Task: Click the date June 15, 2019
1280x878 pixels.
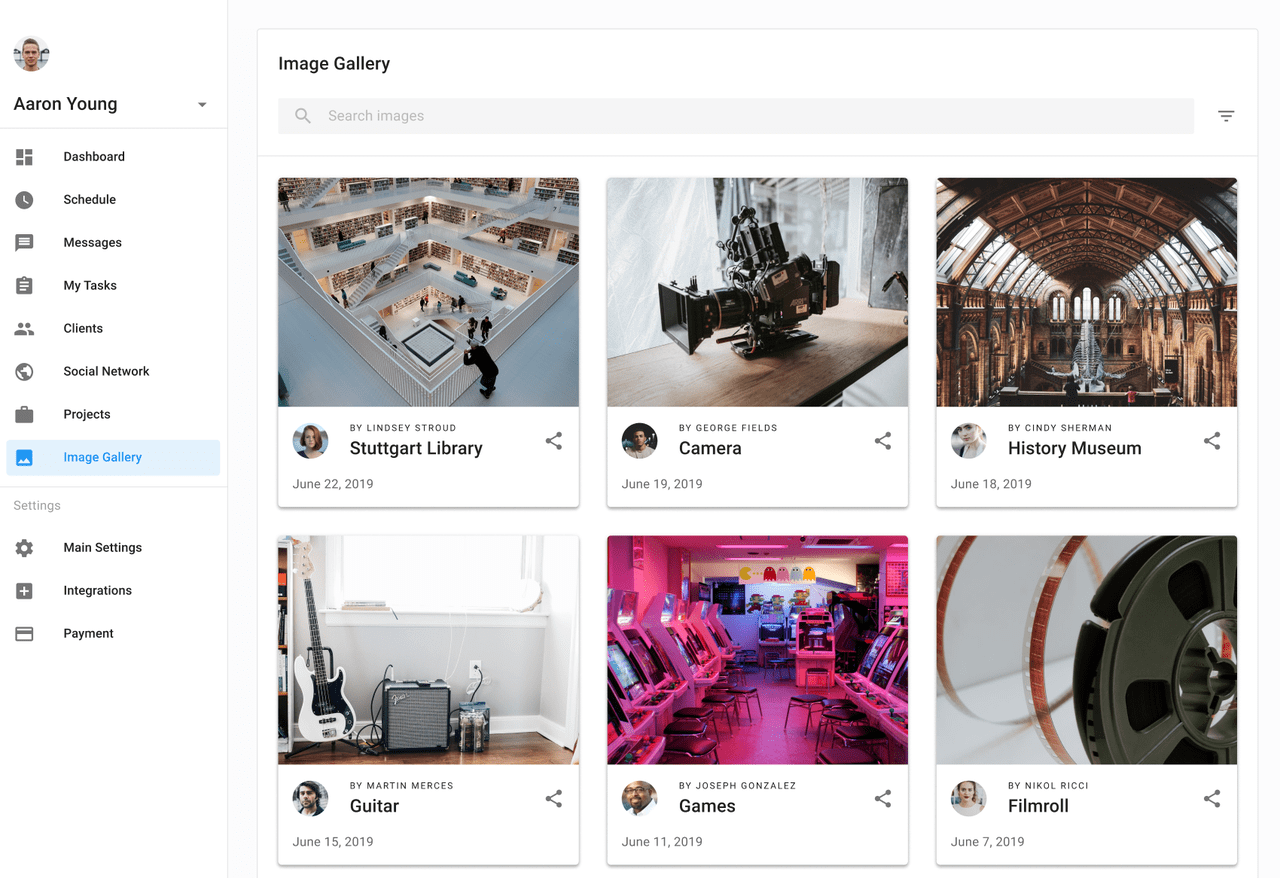Action: click(x=333, y=842)
